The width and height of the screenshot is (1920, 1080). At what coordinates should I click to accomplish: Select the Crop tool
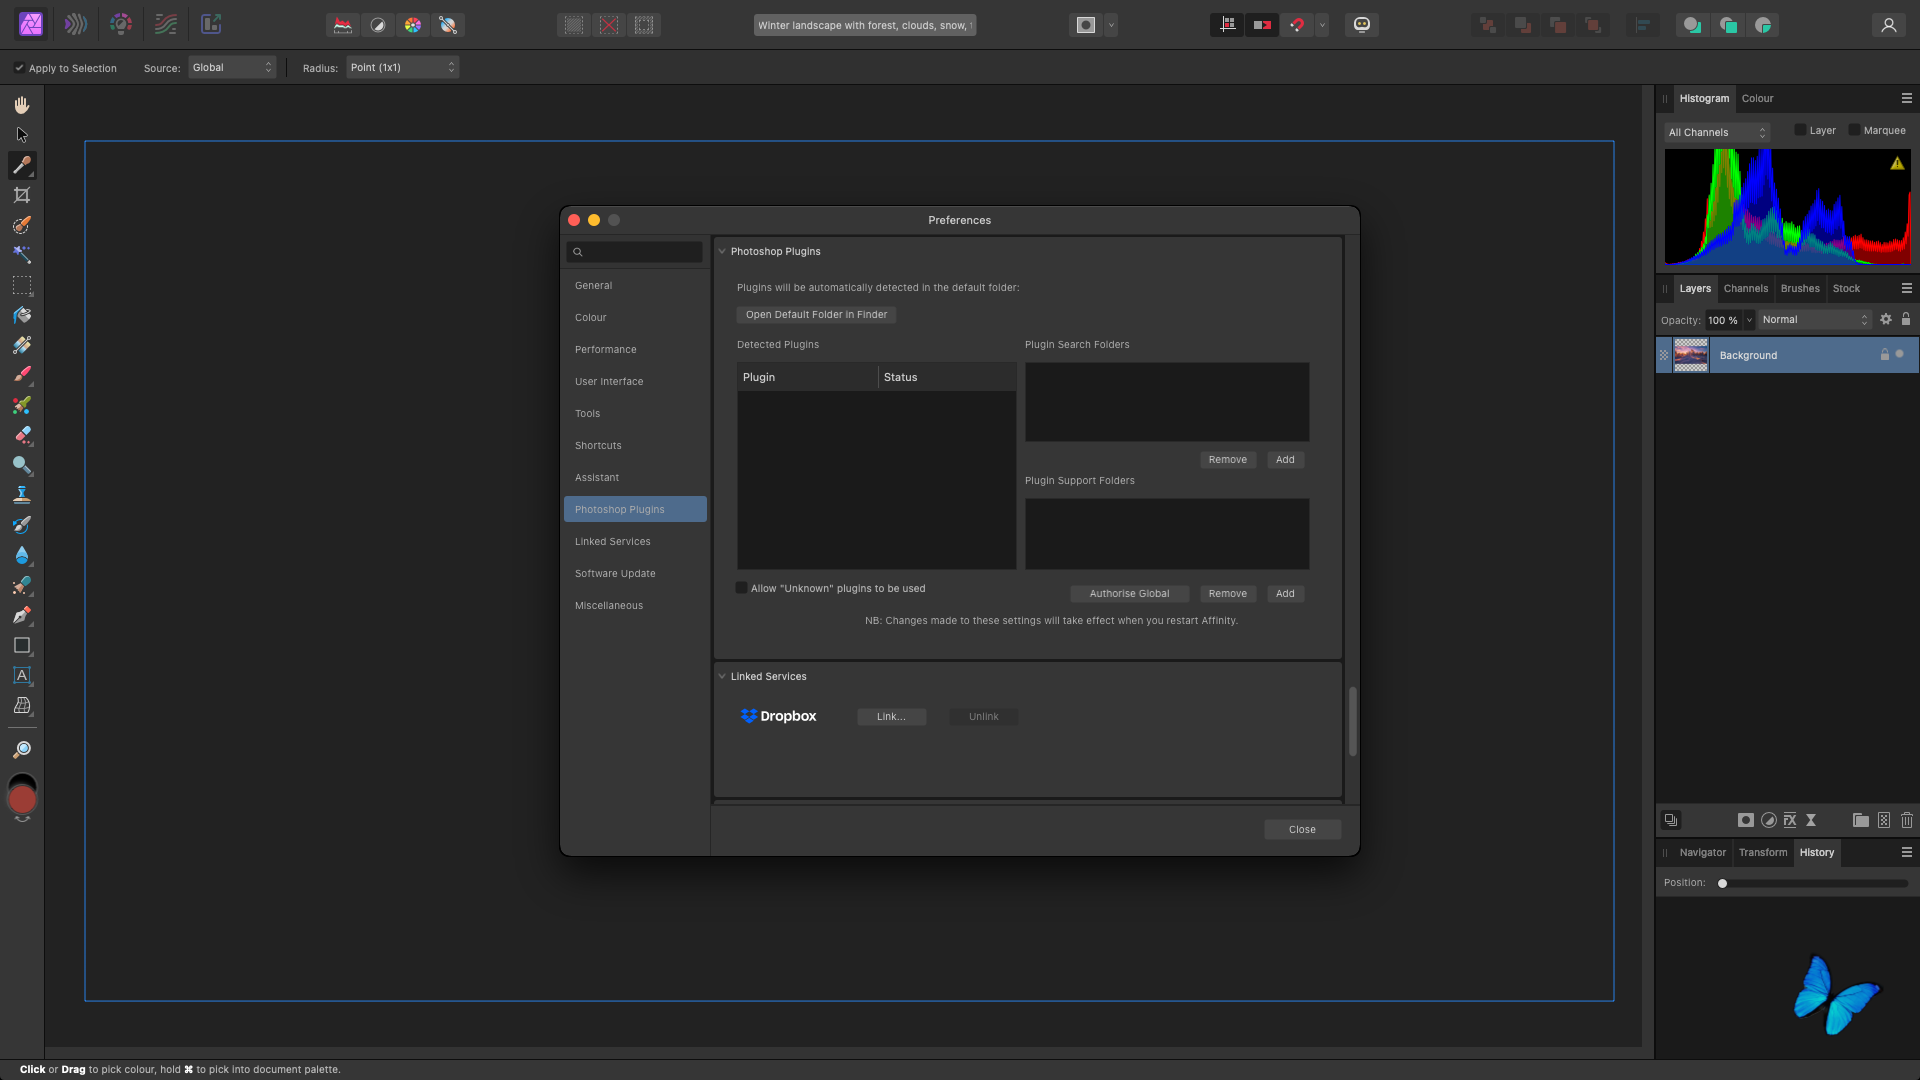(x=22, y=195)
